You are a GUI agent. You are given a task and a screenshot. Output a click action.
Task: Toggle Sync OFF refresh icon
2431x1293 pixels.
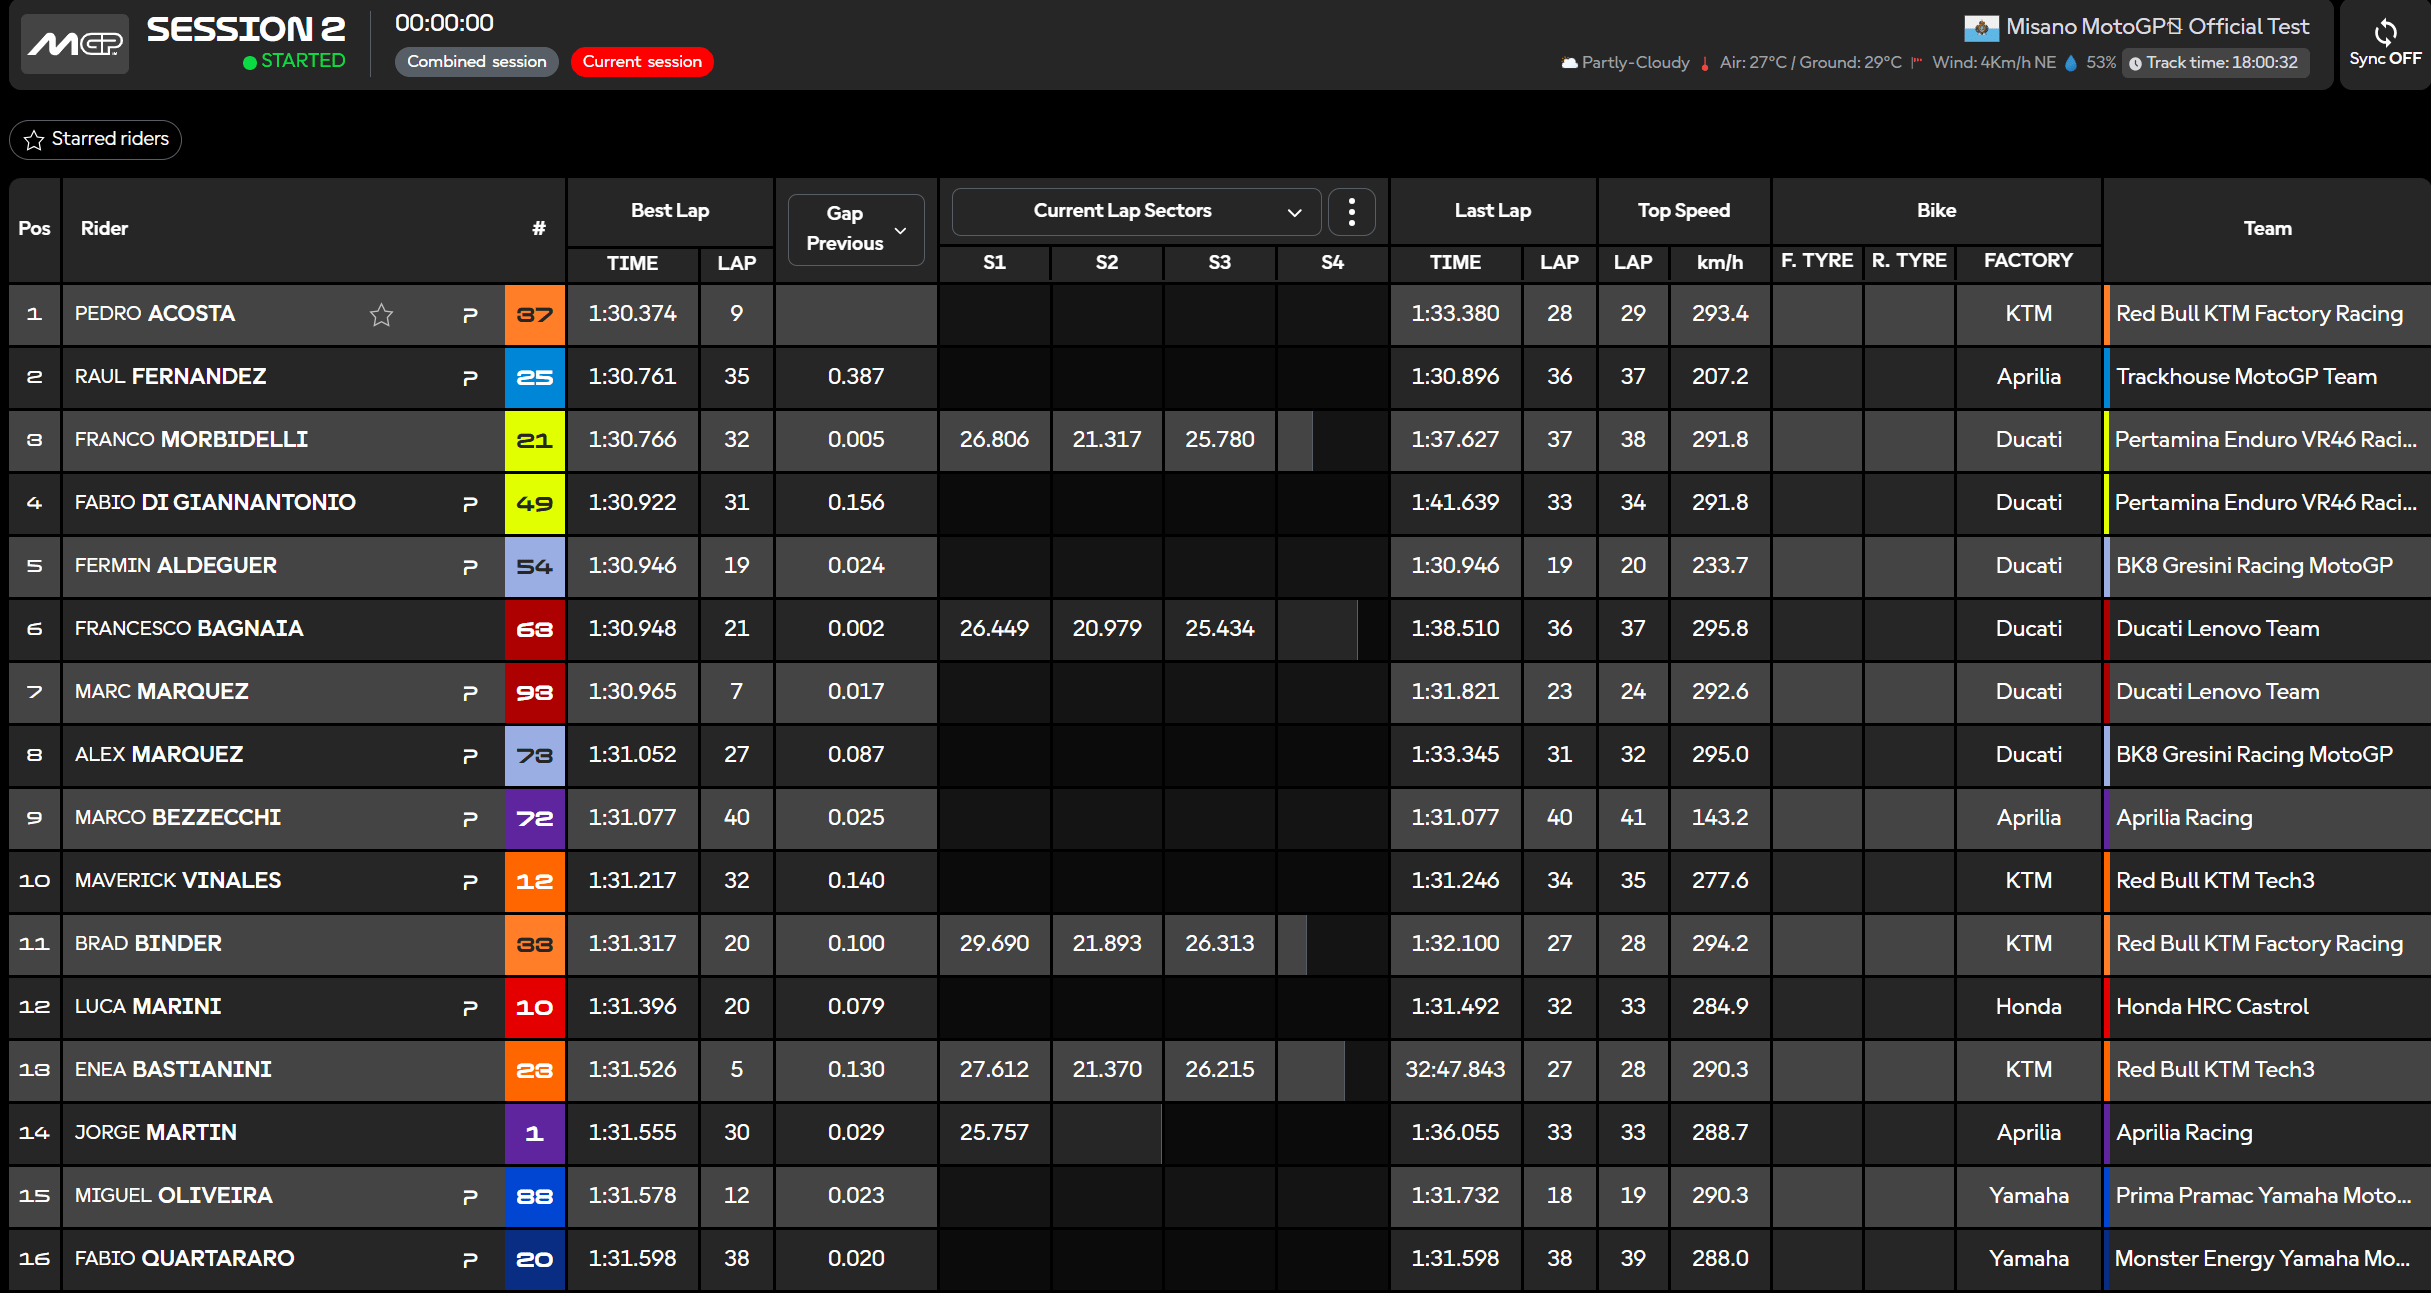coord(2385,32)
